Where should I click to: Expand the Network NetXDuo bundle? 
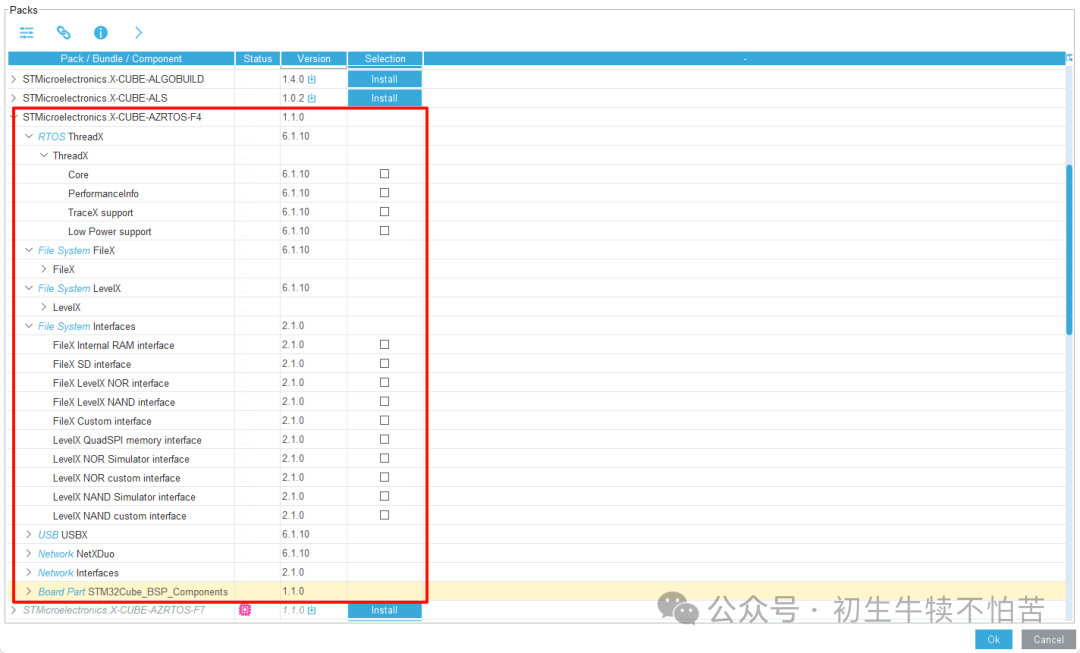point(28,553)
